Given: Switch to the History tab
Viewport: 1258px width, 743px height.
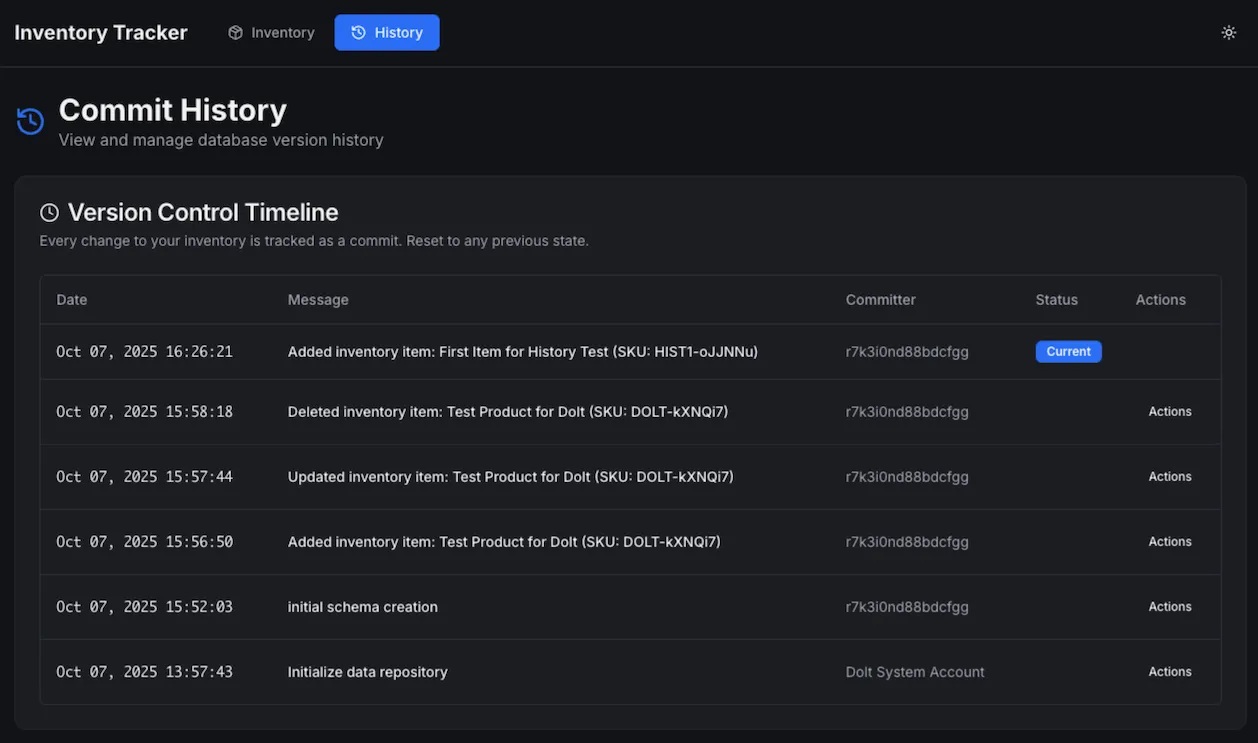Looking at the screenshot, I should click(x=387, y=33).
